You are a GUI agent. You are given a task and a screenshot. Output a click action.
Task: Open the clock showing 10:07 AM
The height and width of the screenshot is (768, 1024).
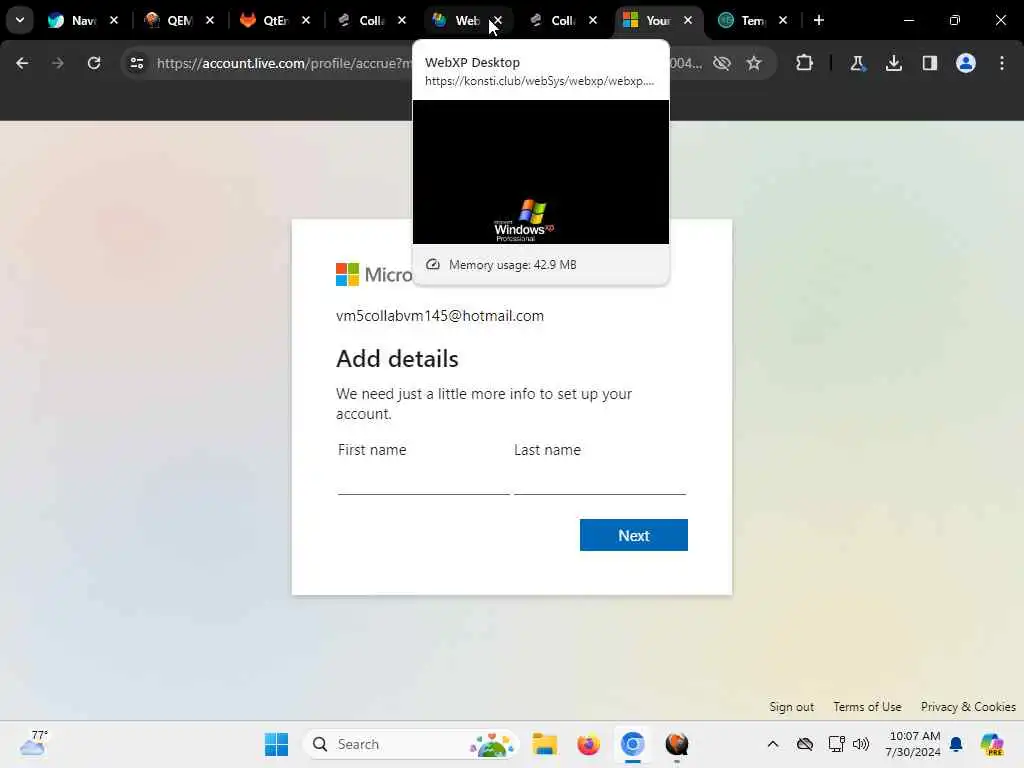tap(913, 744)
